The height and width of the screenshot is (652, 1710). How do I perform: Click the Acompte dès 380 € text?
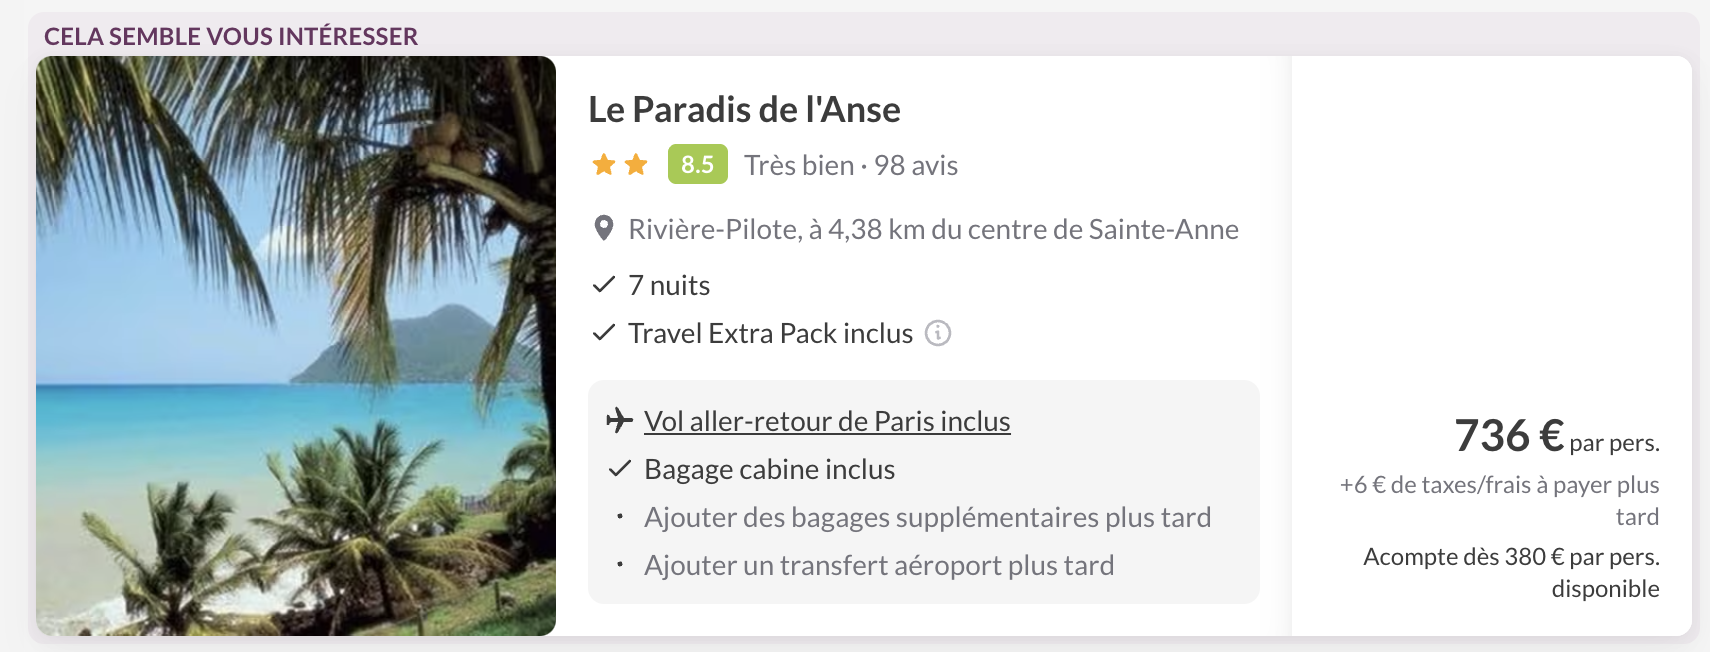coord(1511,557)
